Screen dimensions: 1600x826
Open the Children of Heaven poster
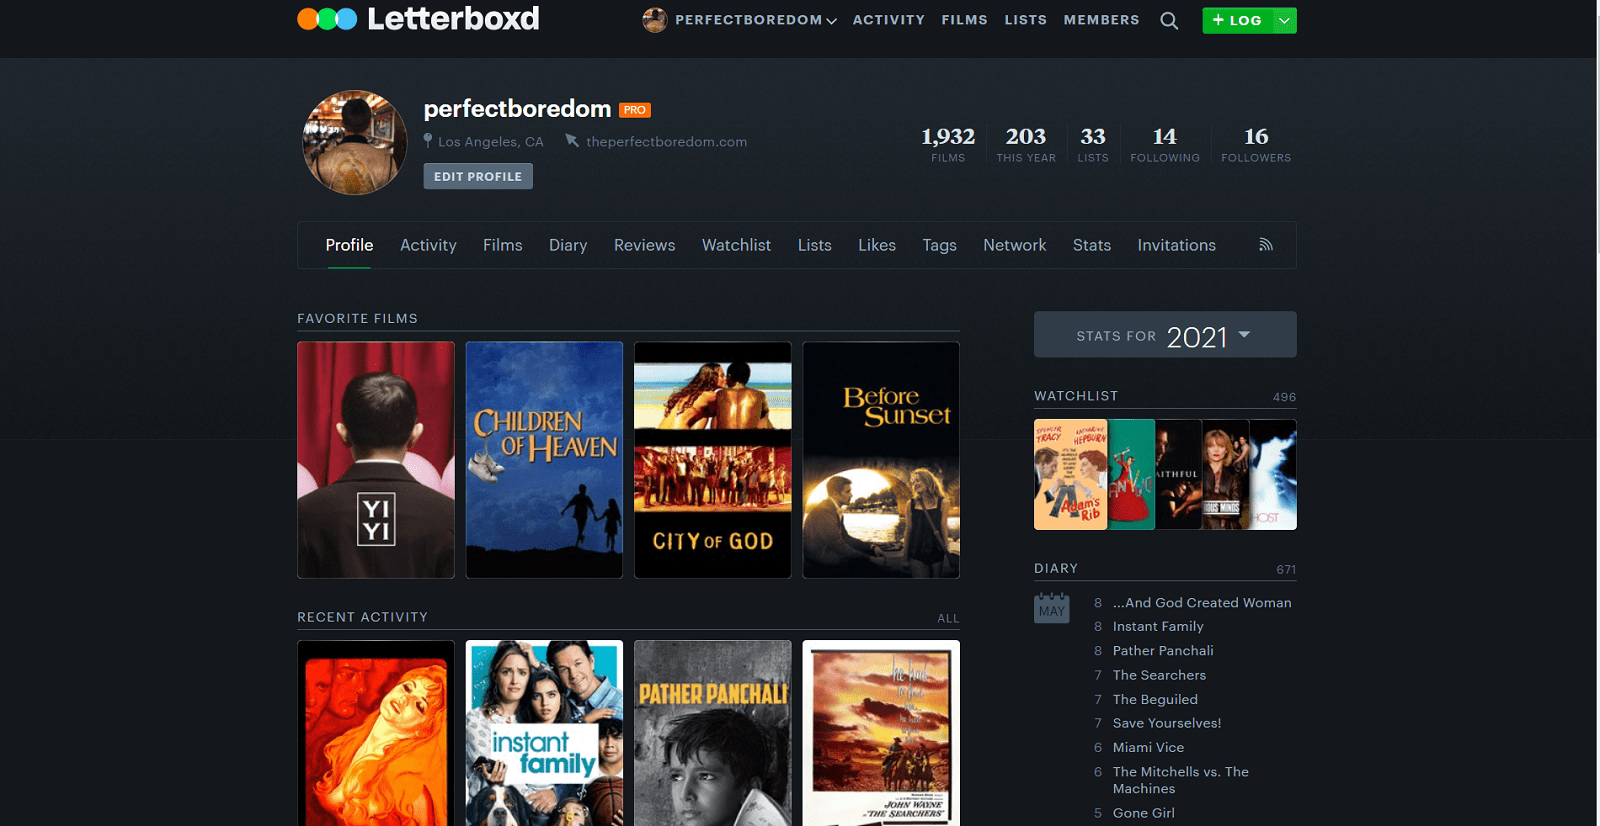544,460
